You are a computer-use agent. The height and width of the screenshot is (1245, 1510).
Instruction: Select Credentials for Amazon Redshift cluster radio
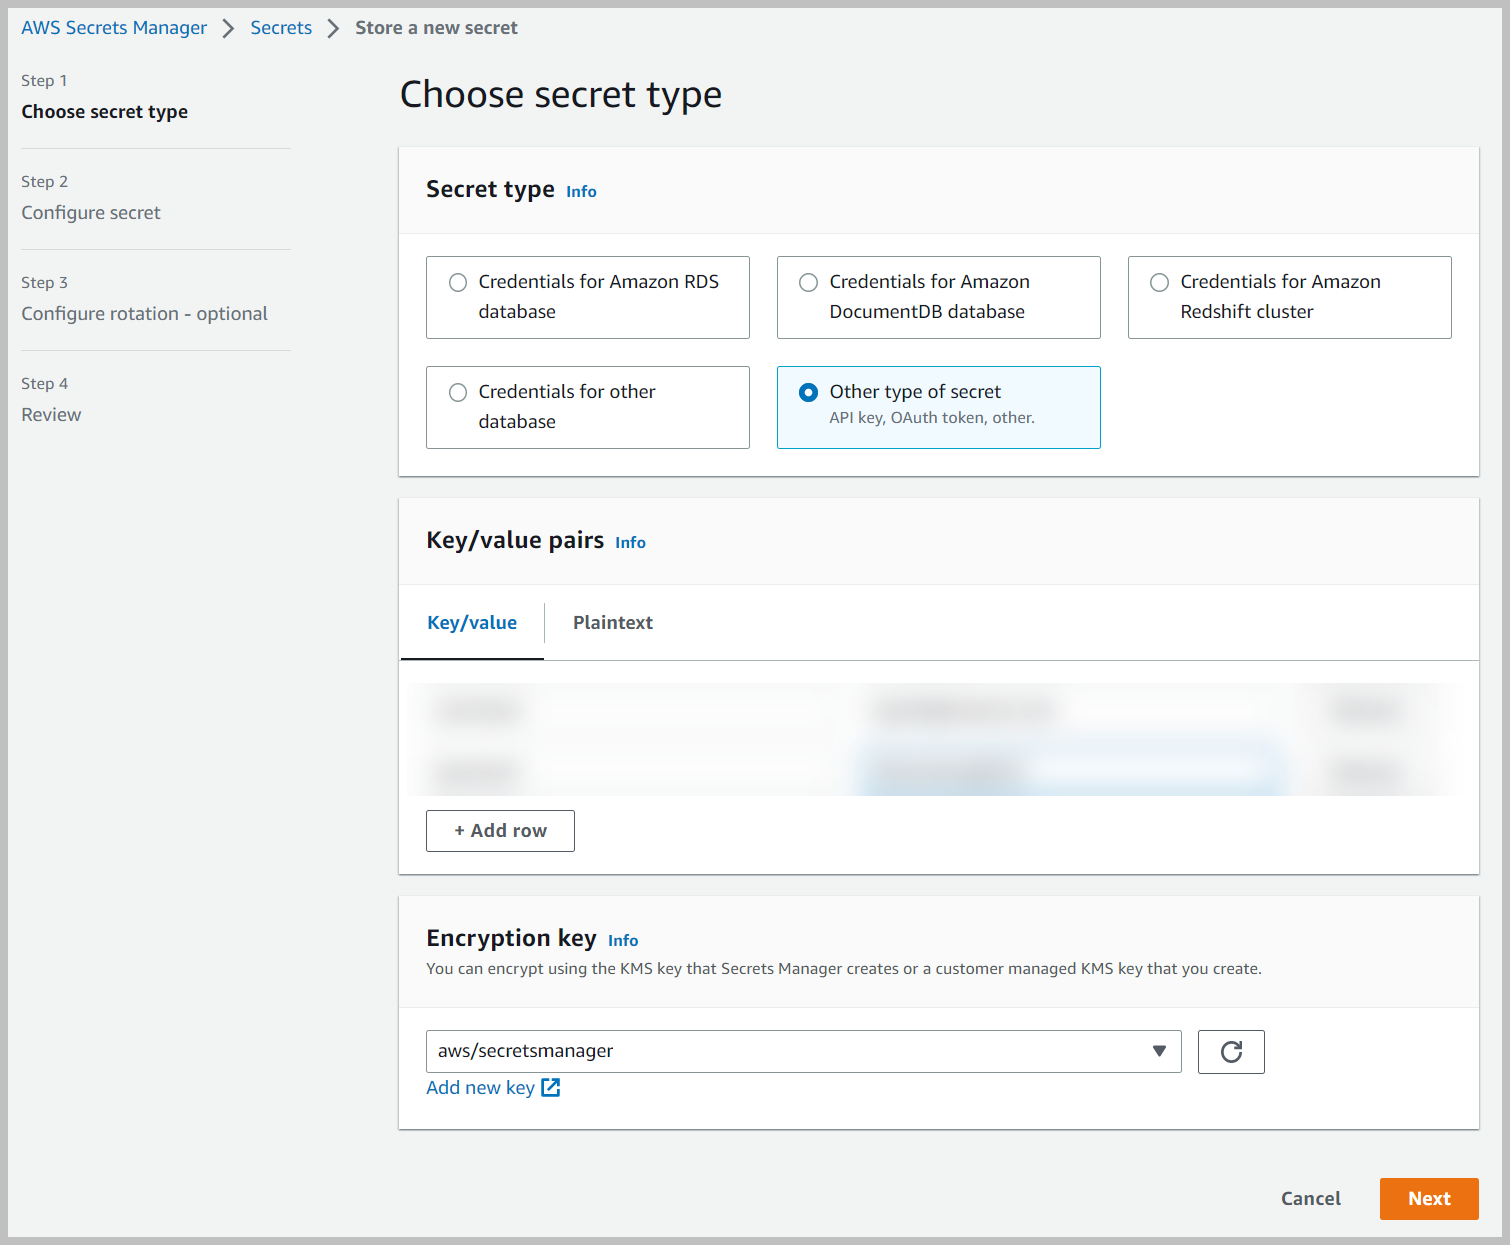[x=1160, y=282]
